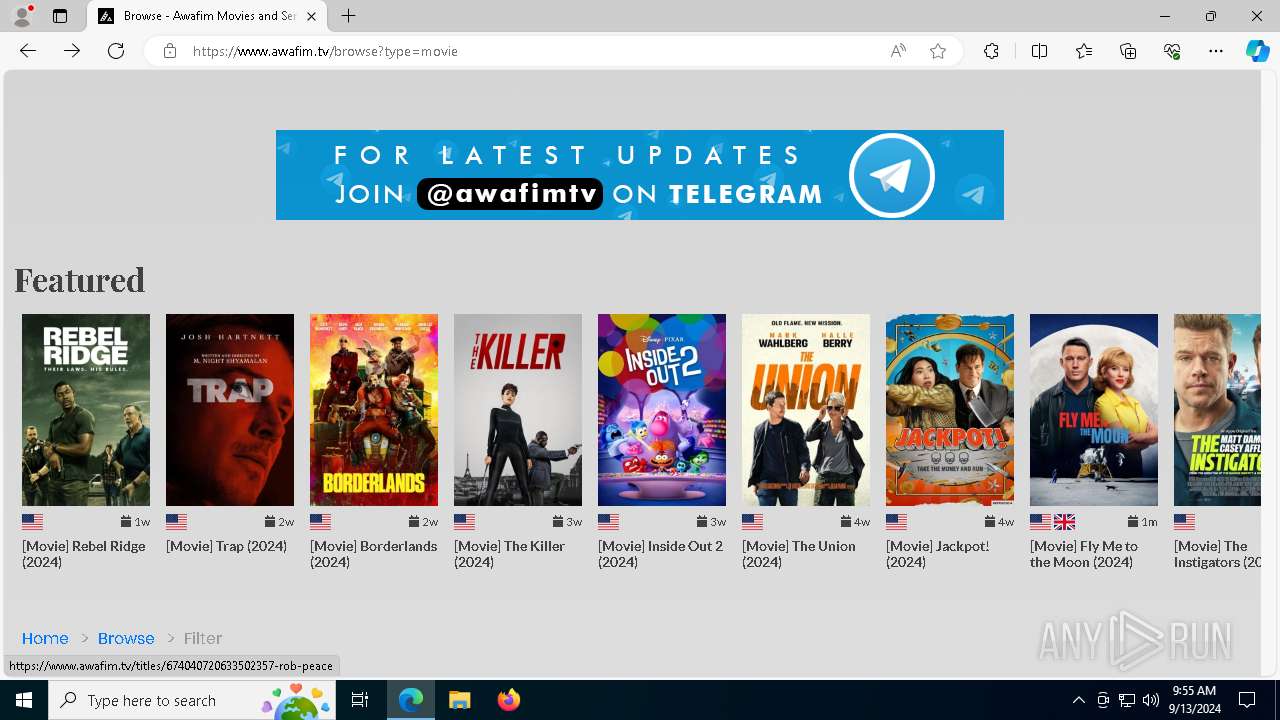Open Read aloud in address bar

[898, 51]
